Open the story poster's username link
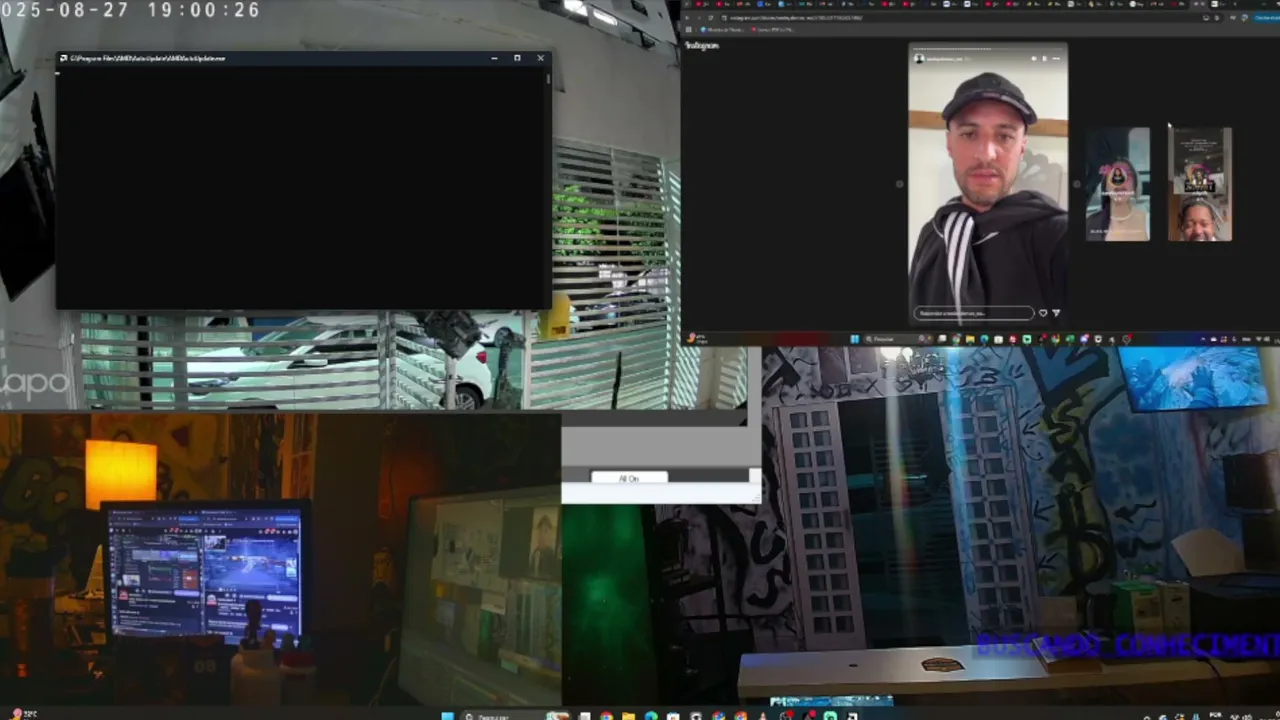The image size is (1280, 720). (x=945, y=59)
